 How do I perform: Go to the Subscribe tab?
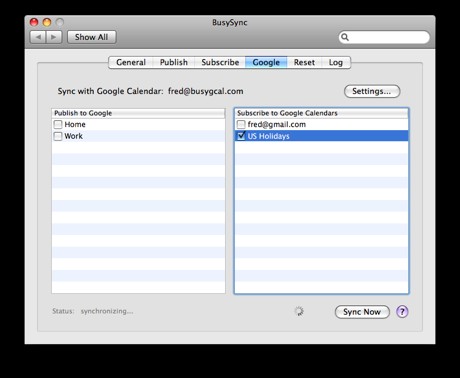click(220, 62)
